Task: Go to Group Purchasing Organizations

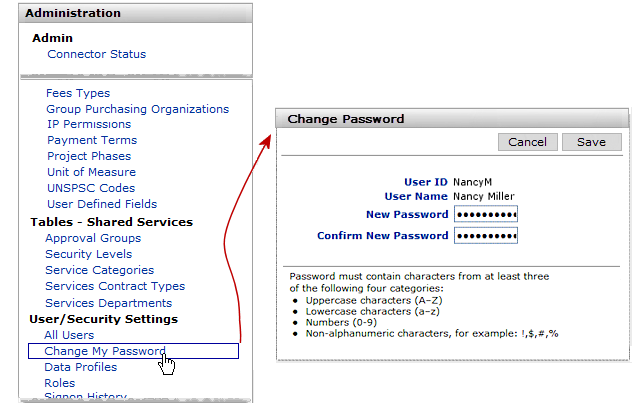Action: 137,108
